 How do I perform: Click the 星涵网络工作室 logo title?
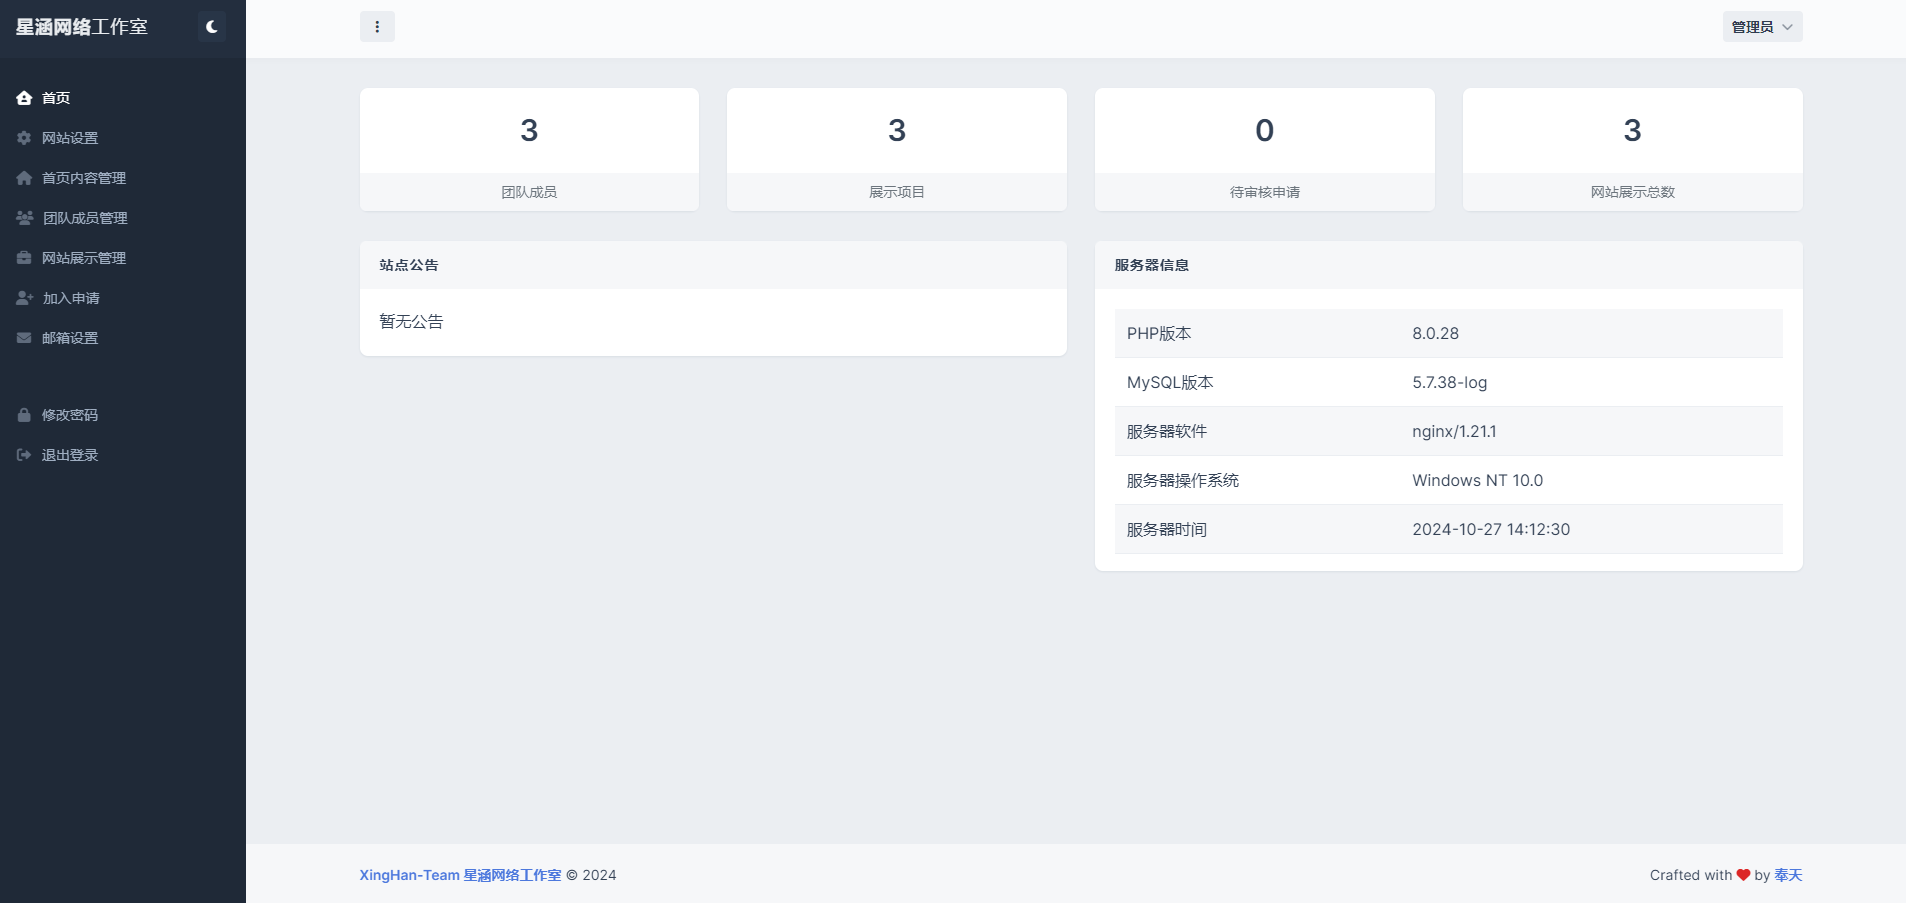coord(82,27)
